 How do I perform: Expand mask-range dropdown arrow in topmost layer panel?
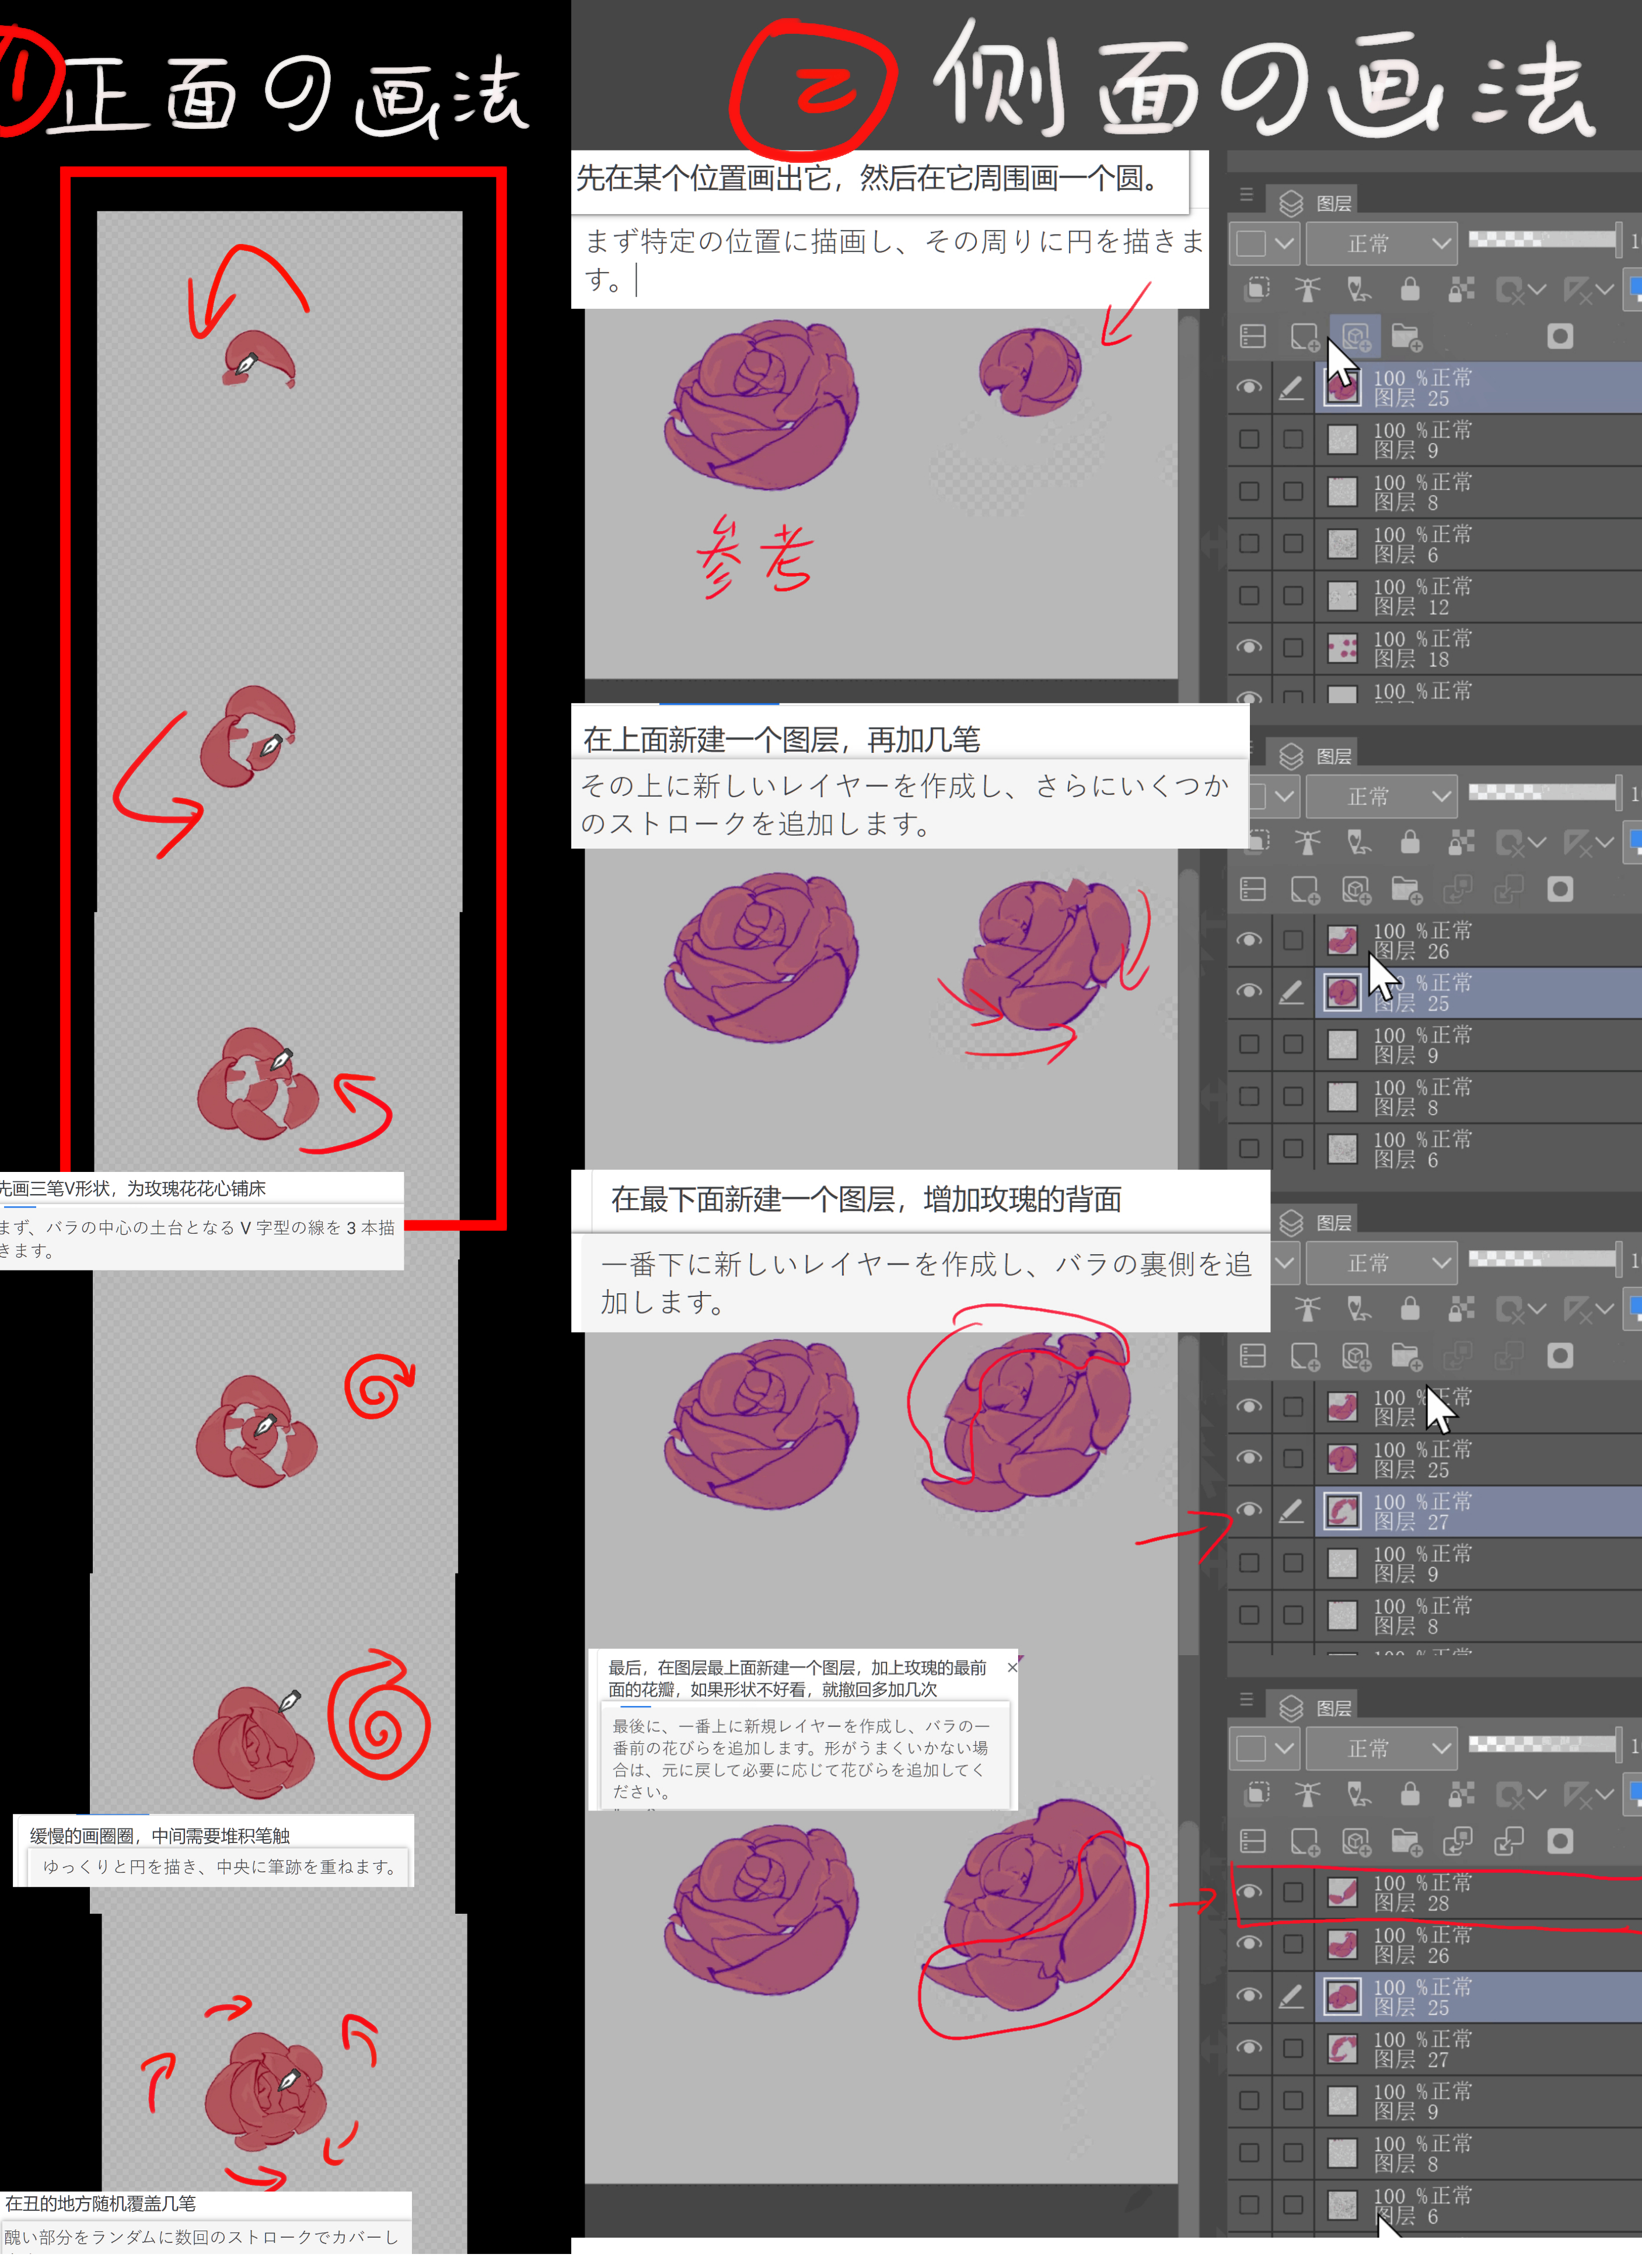pyautogui.click(x=1537, y=290)
